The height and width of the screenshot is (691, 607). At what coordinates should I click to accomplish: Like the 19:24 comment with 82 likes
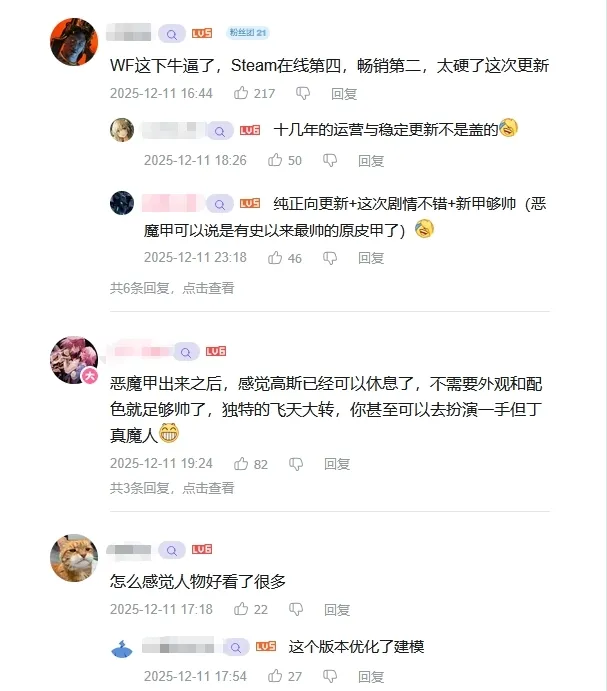pos(241,463)
